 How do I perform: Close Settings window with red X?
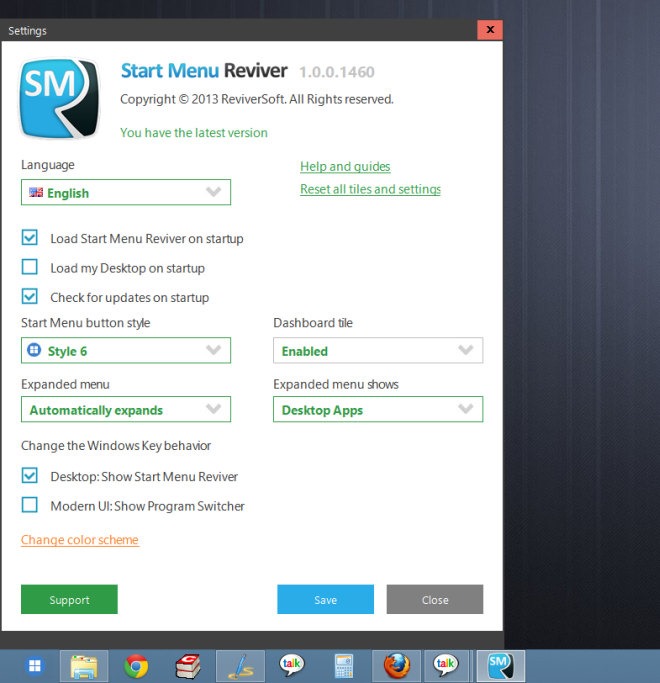click(490, 30)
